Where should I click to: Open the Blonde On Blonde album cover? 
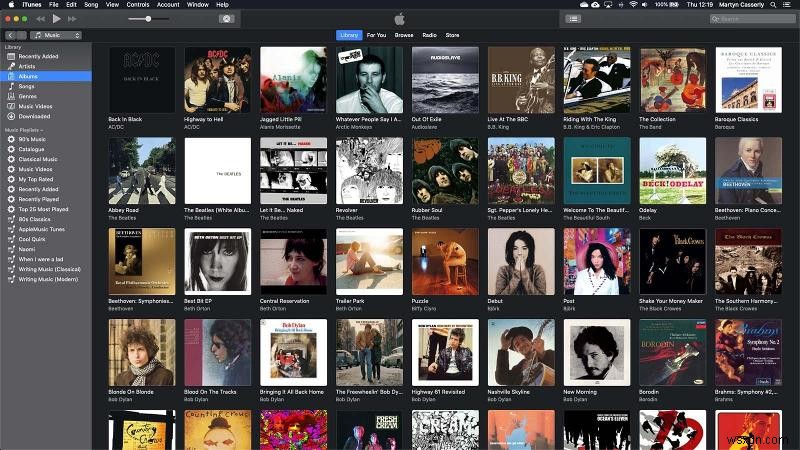(x=142, y=353)
